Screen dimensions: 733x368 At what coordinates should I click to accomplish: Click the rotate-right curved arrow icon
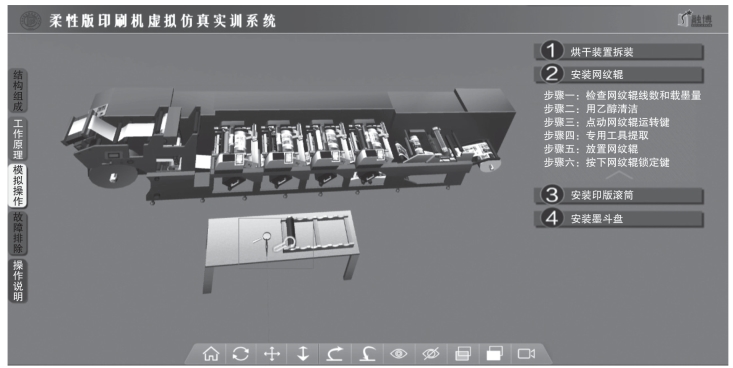pyautogui.click(x=335, y=354)
